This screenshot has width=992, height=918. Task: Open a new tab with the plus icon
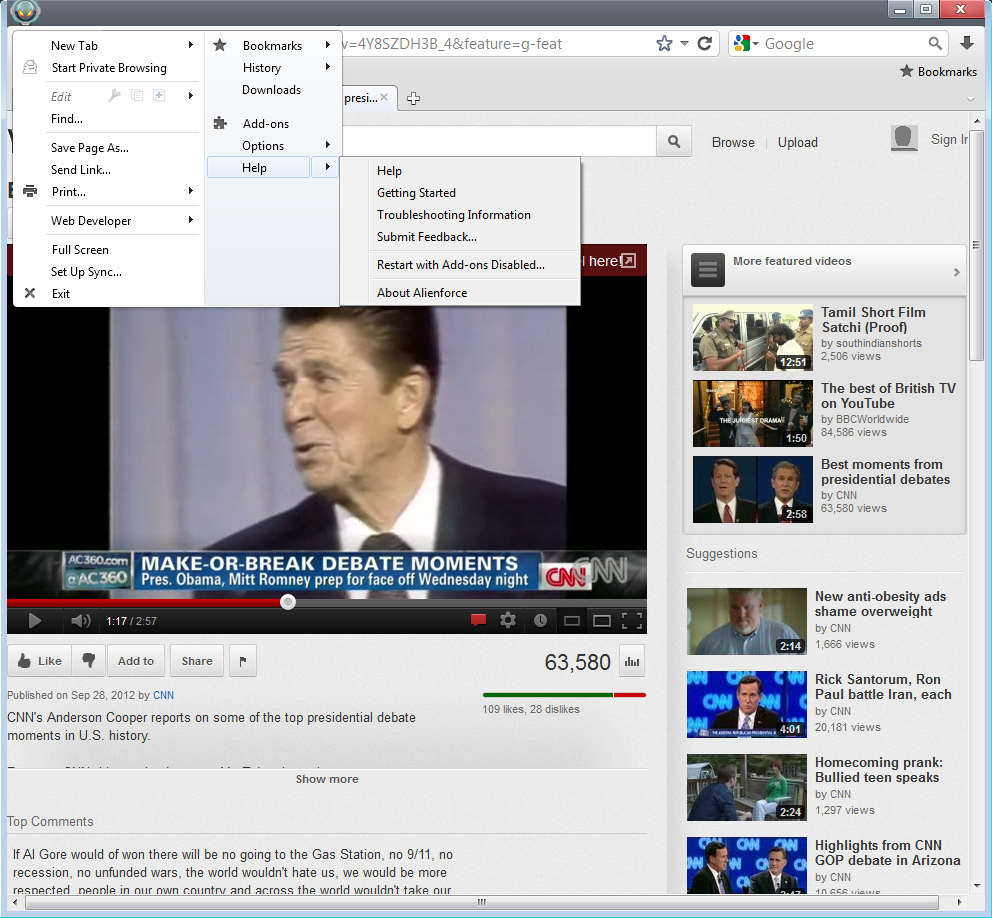pos(413,98)
